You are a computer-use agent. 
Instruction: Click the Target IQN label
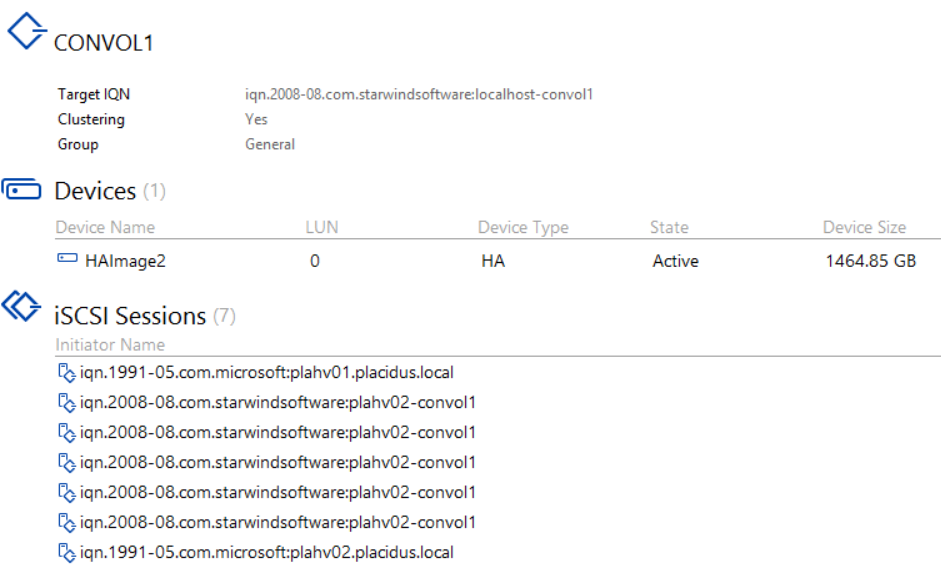click(x=94, y=94)
